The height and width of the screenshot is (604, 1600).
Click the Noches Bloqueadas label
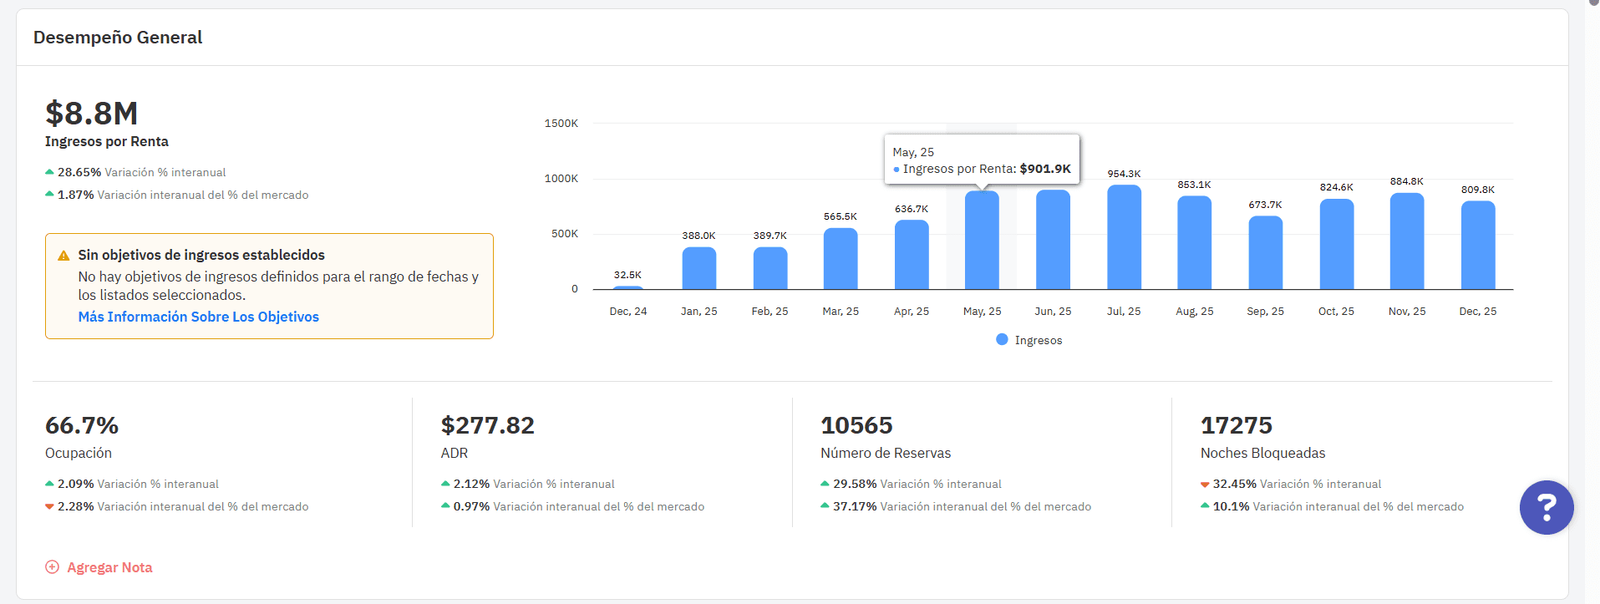point(1263,453)
